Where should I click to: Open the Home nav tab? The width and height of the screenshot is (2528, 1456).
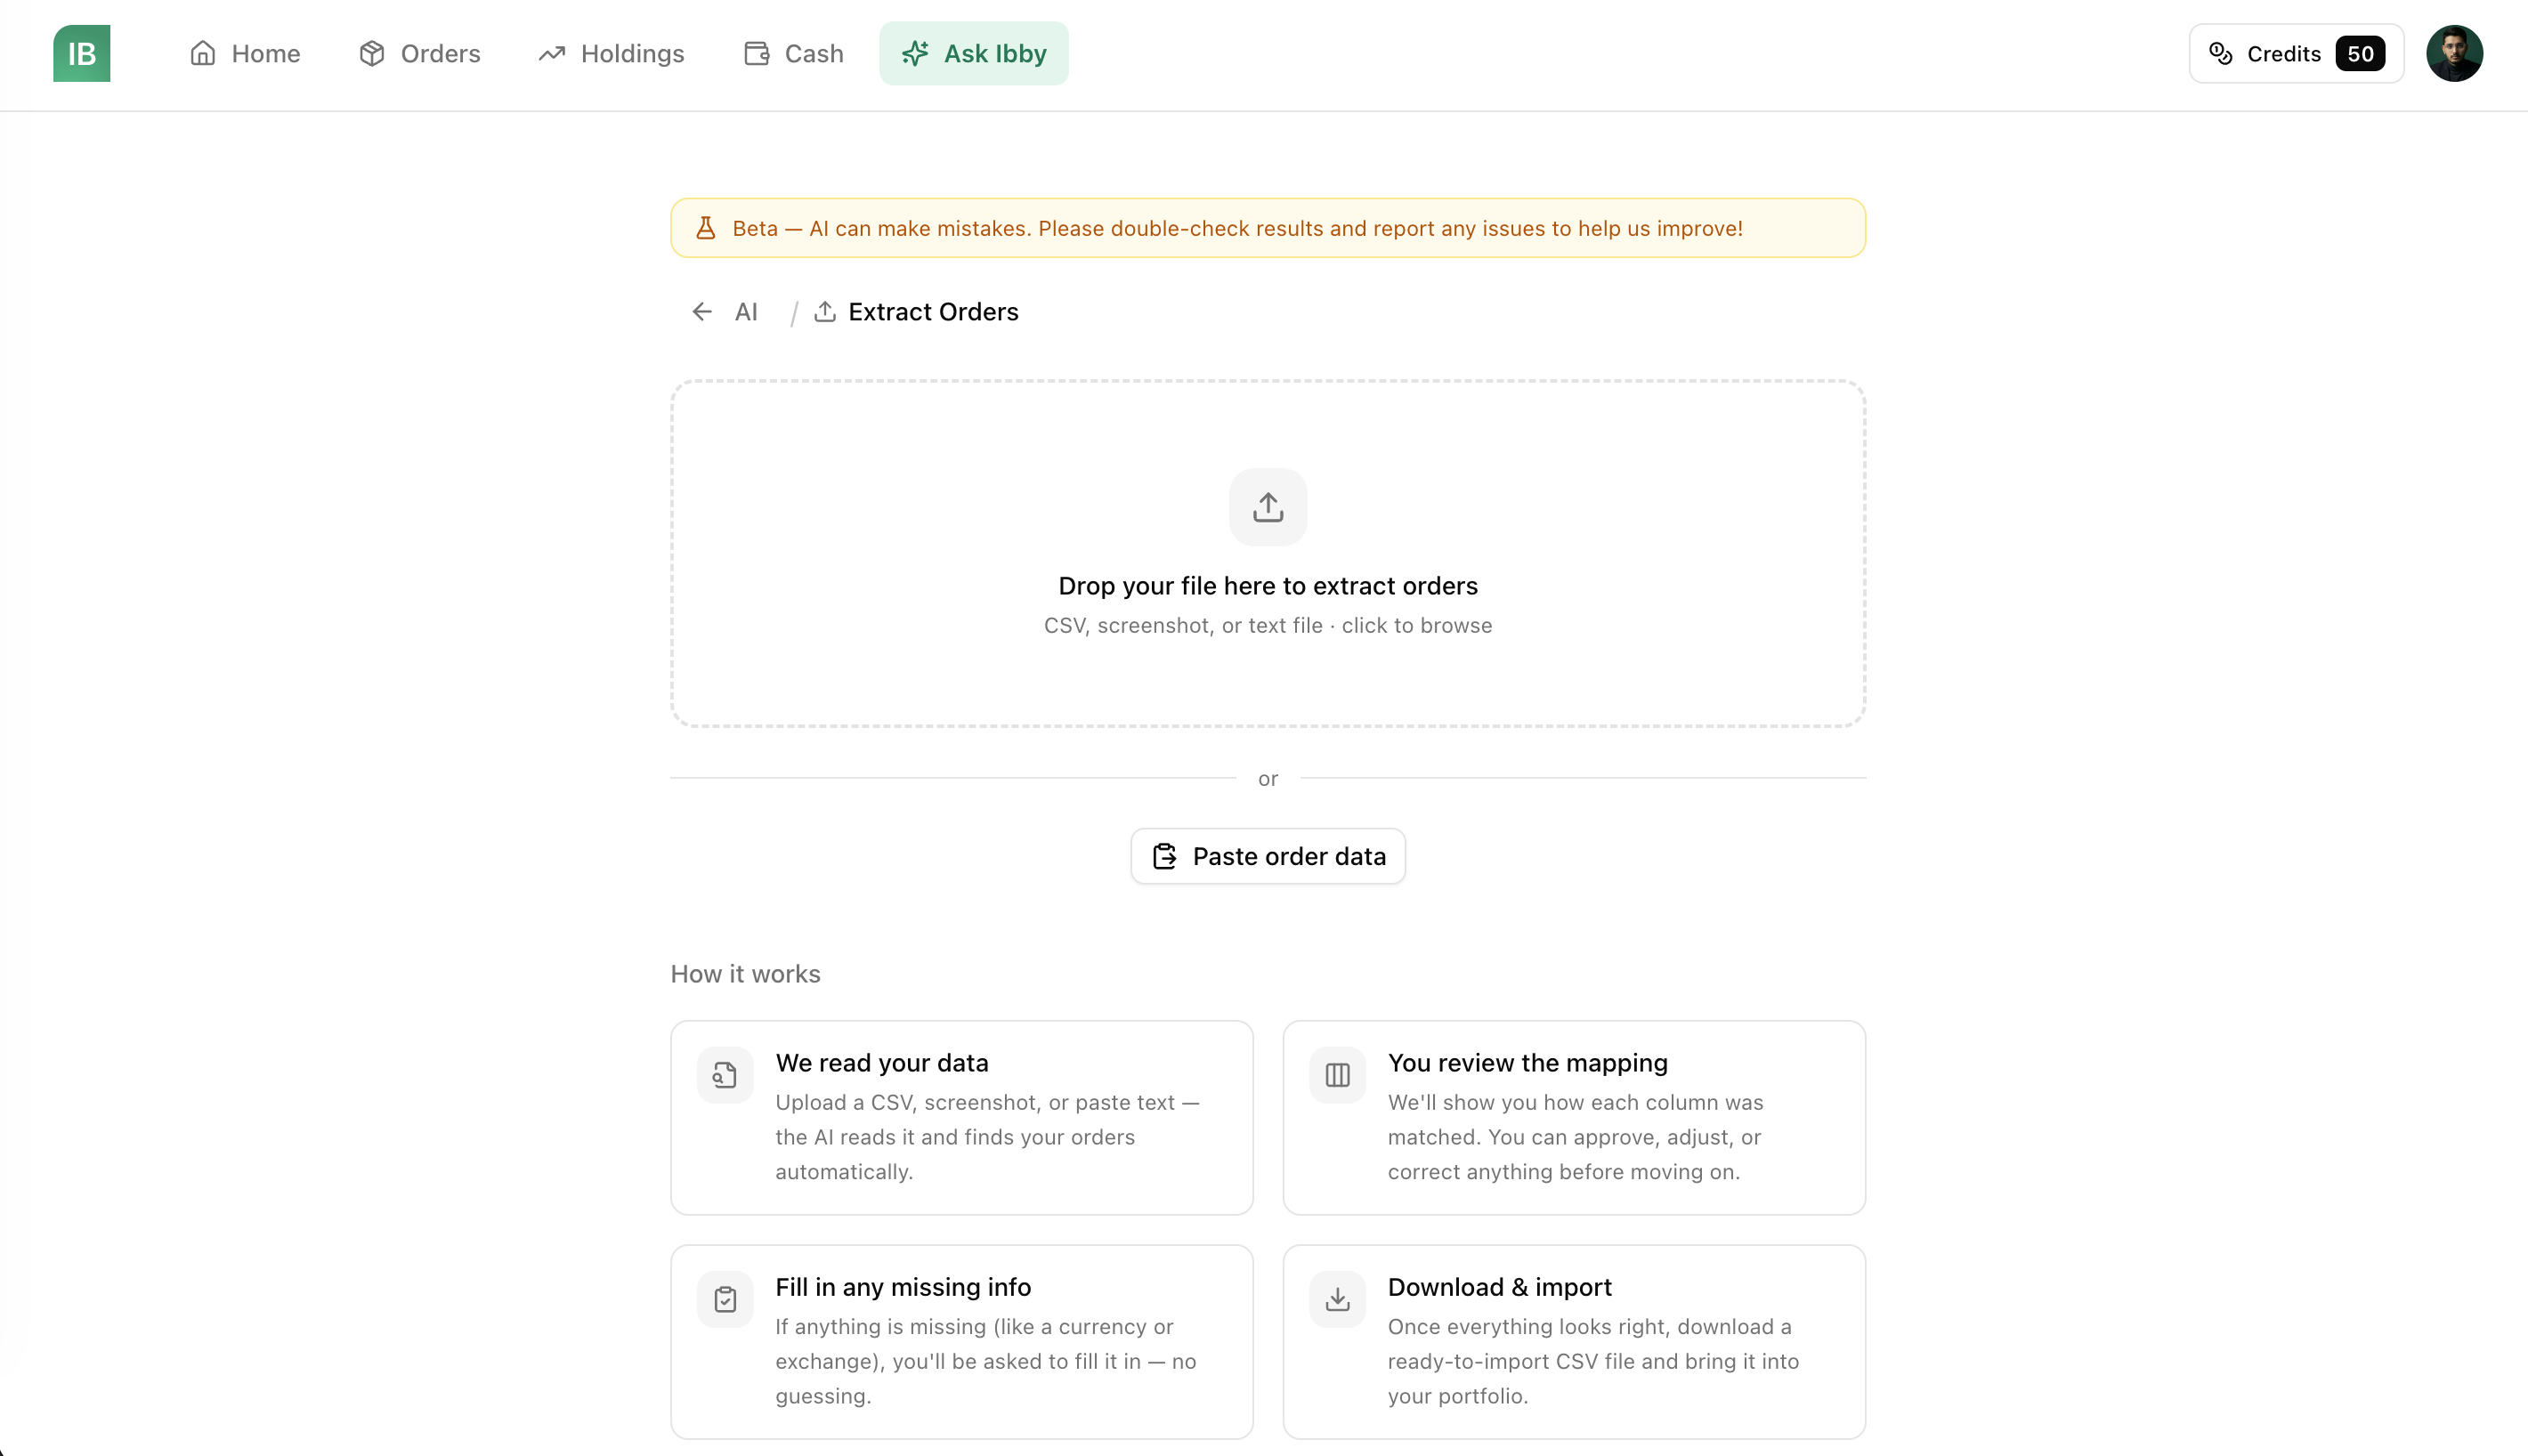pyautogui.click(x=245, y=53)
